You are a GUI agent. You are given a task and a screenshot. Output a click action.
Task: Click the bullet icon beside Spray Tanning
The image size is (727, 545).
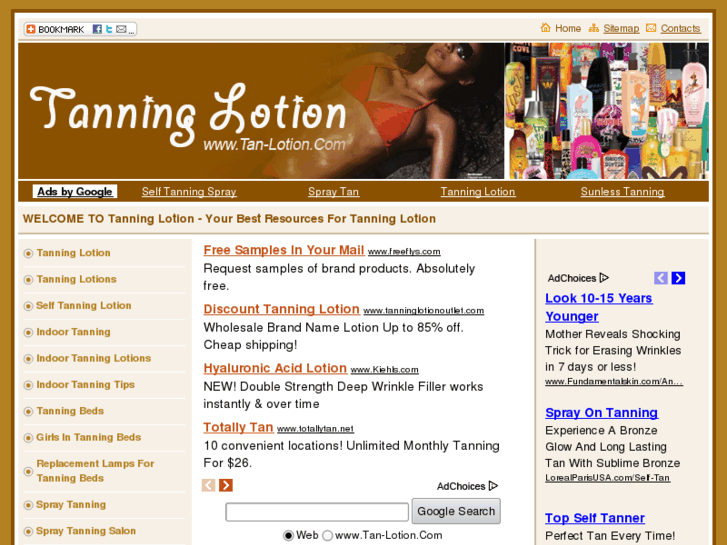click(28, 505)
